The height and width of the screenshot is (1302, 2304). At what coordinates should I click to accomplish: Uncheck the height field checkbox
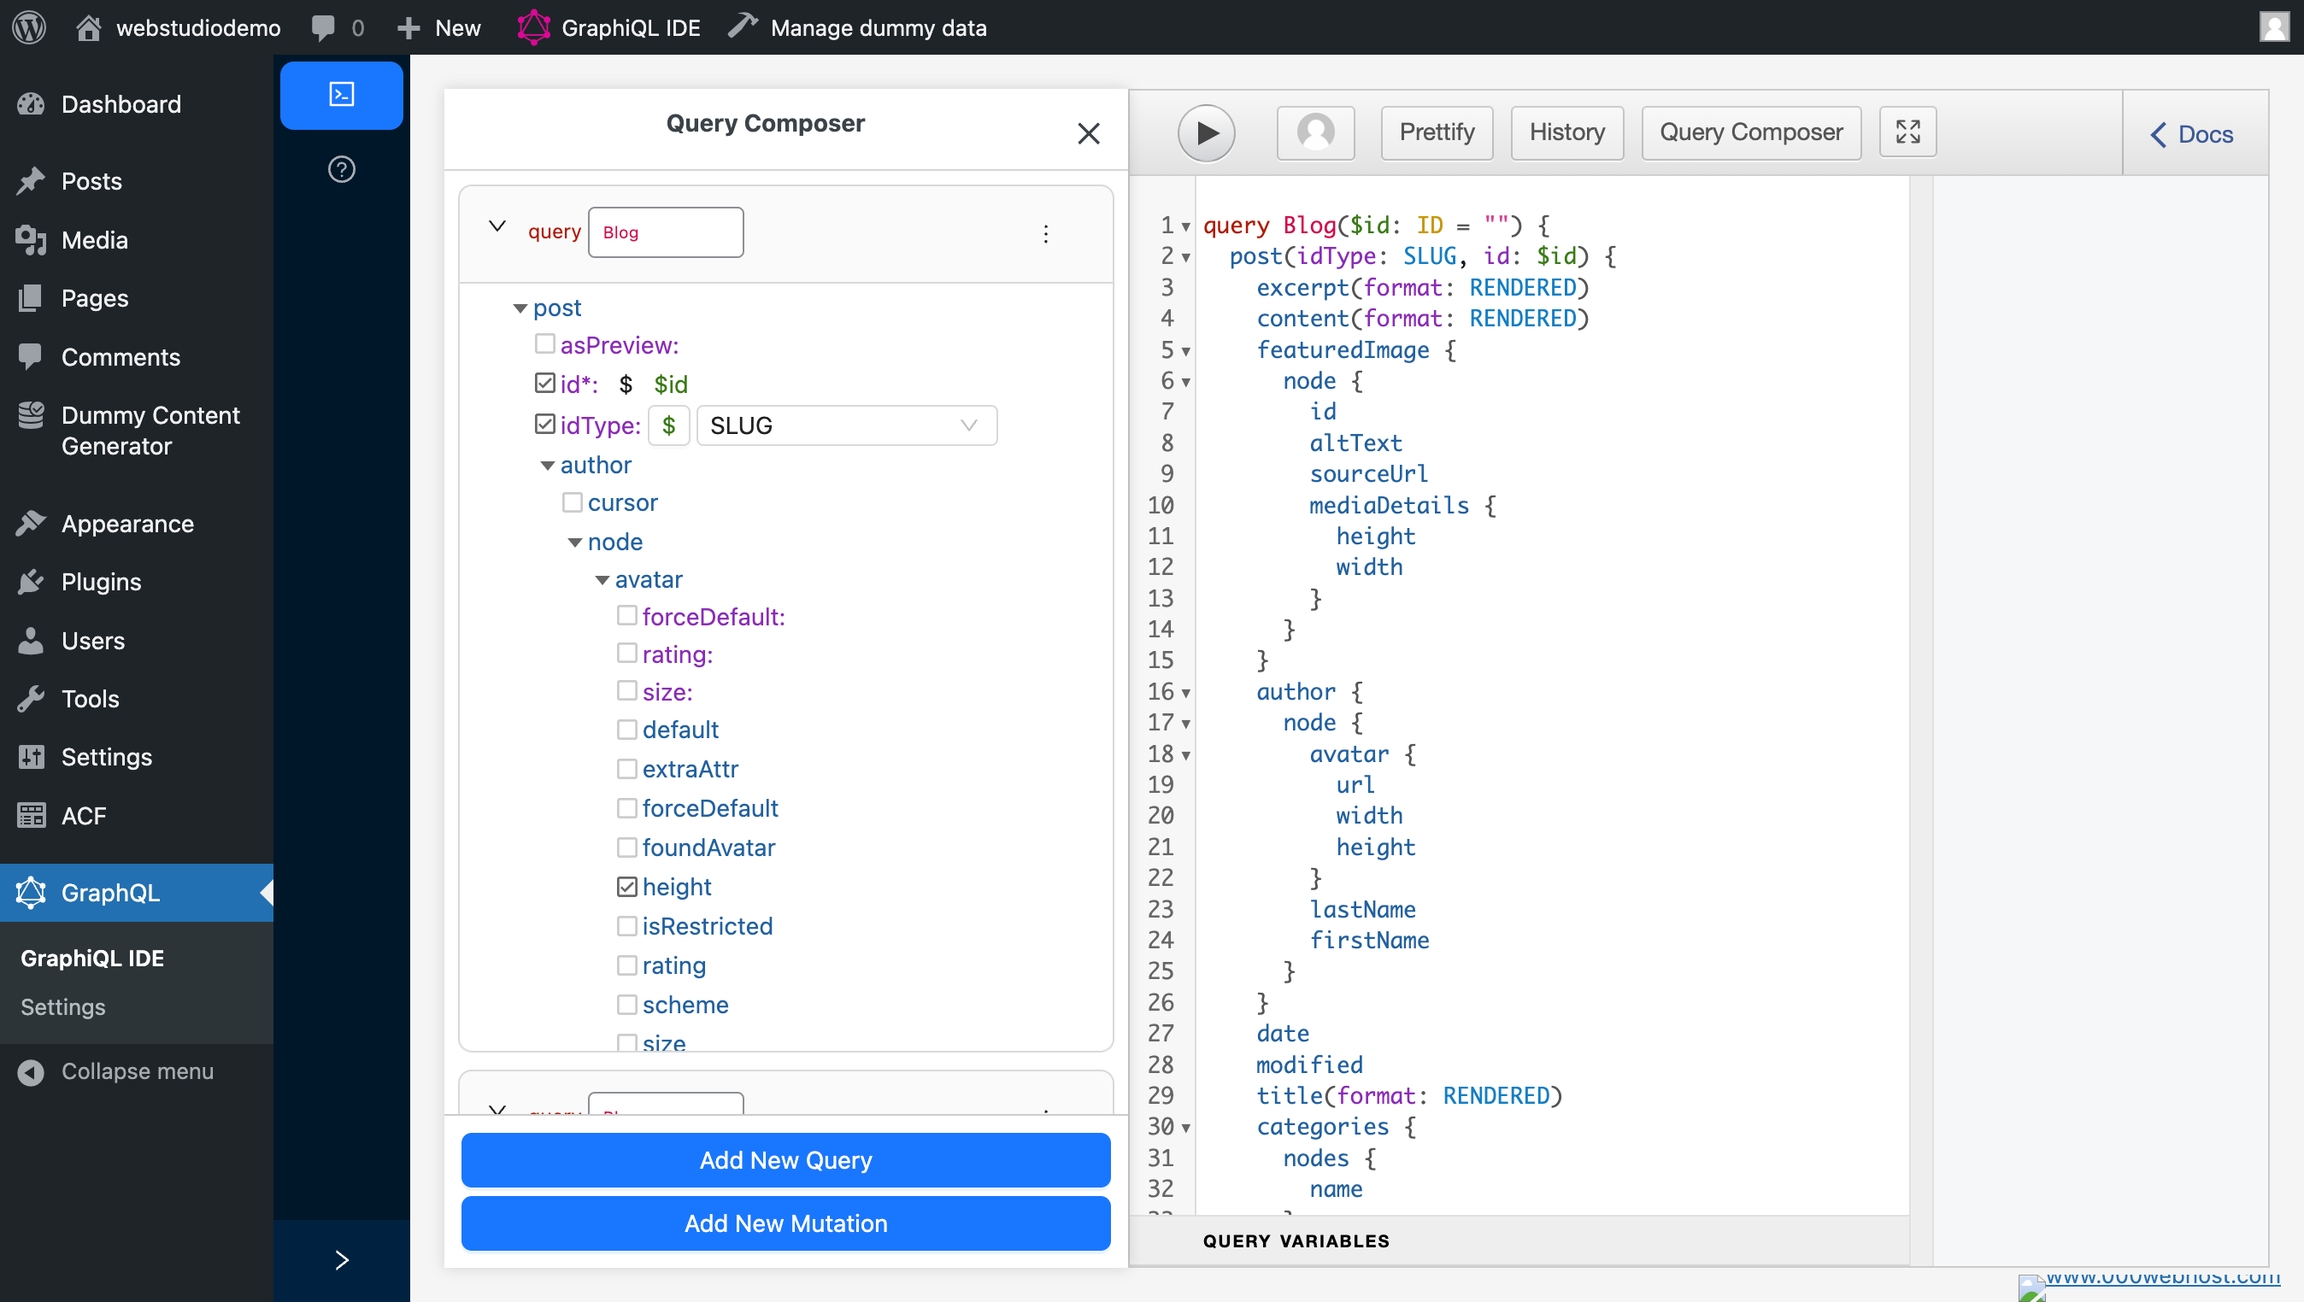pos(627,885)
